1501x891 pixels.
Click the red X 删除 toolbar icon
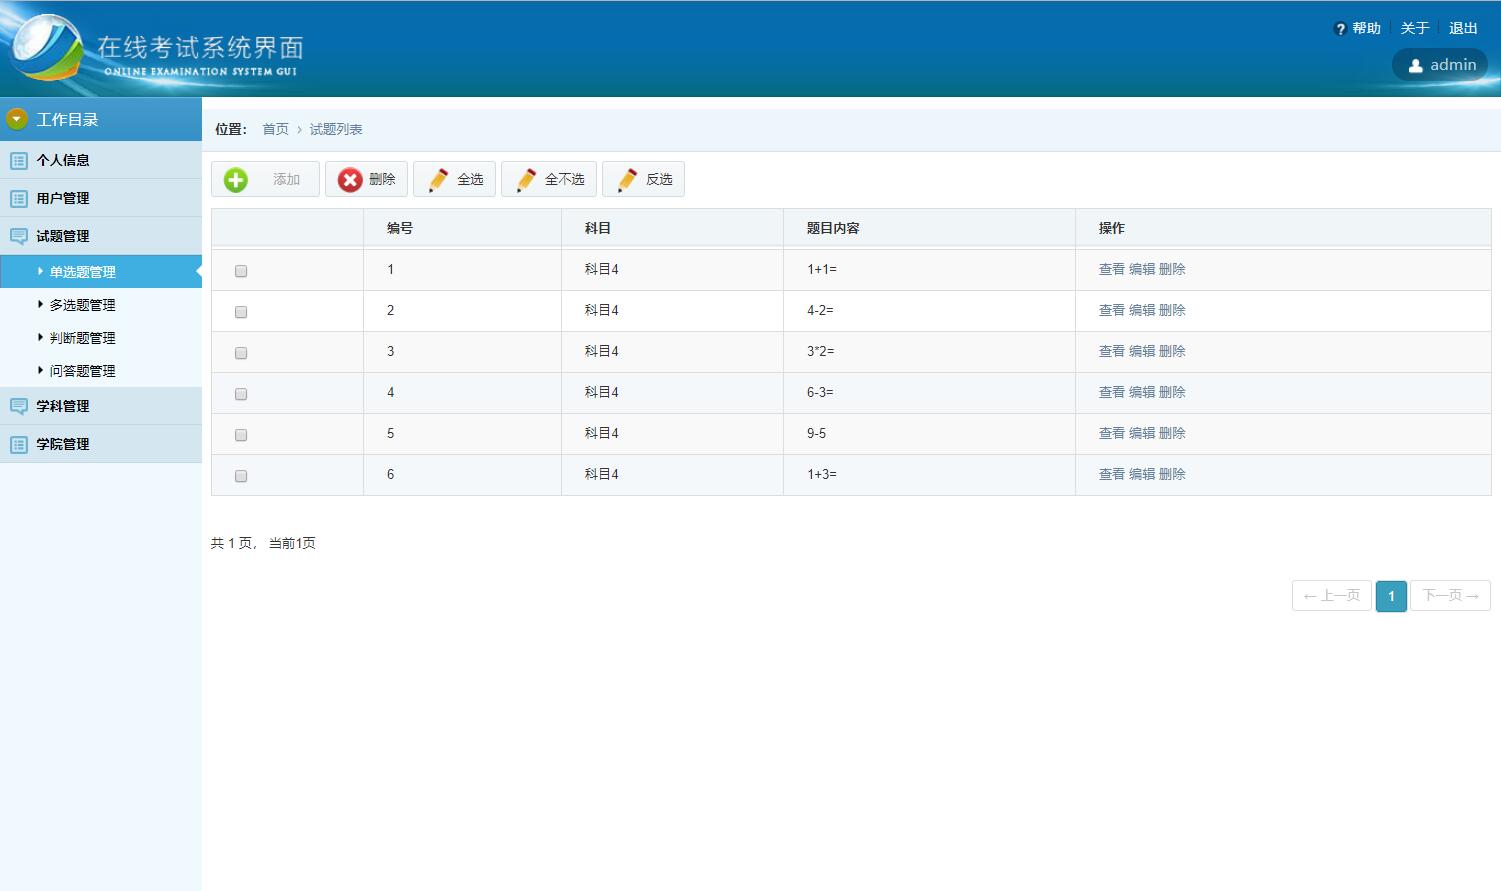[350, 180]
